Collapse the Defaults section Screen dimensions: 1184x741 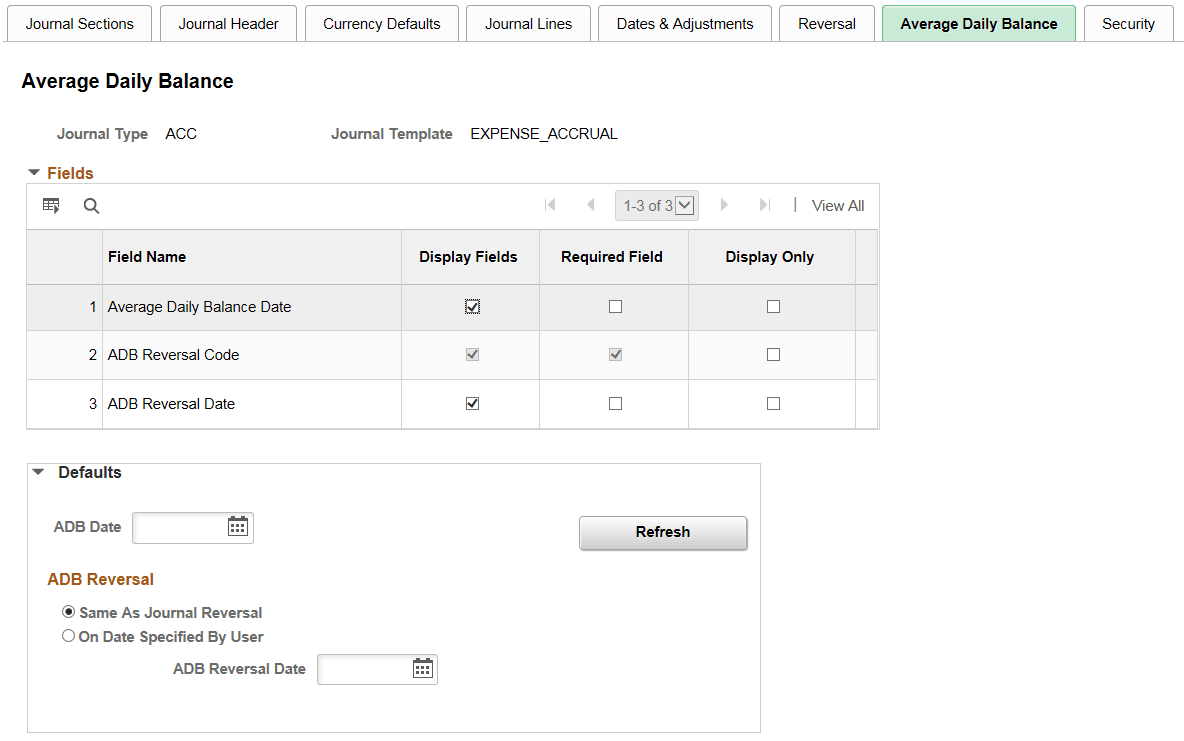(x=38, y=472)
